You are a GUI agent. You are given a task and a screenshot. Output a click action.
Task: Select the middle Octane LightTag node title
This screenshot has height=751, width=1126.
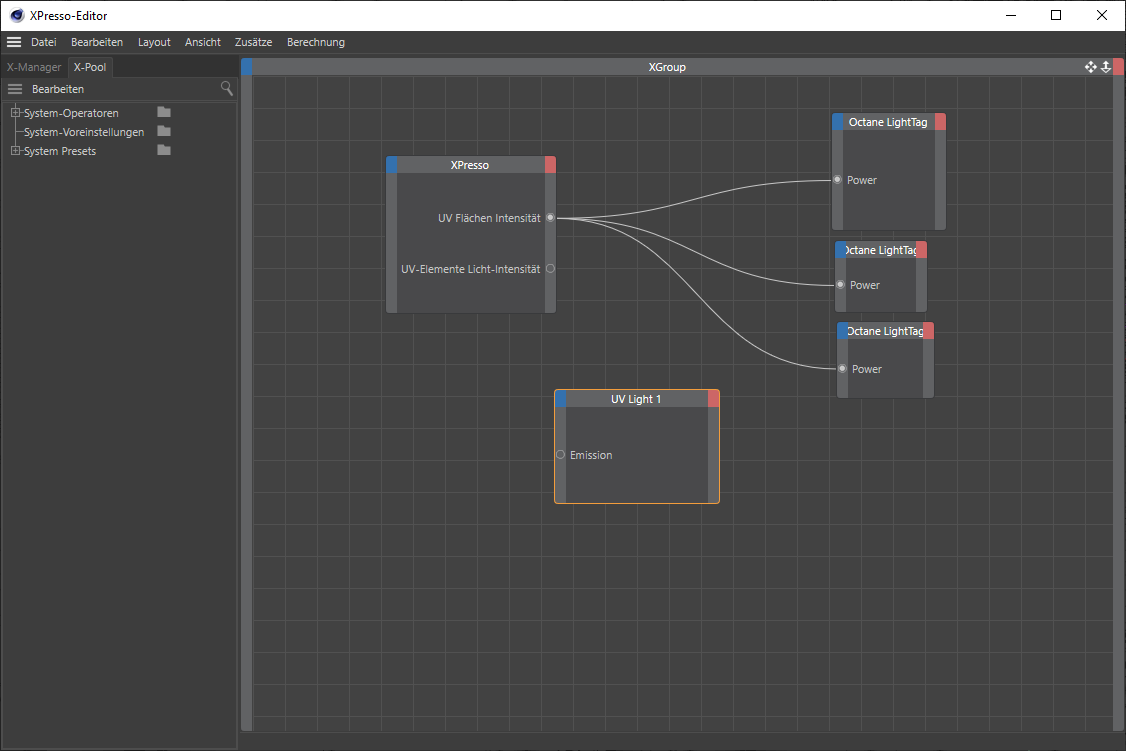click(x=881, y=250)
